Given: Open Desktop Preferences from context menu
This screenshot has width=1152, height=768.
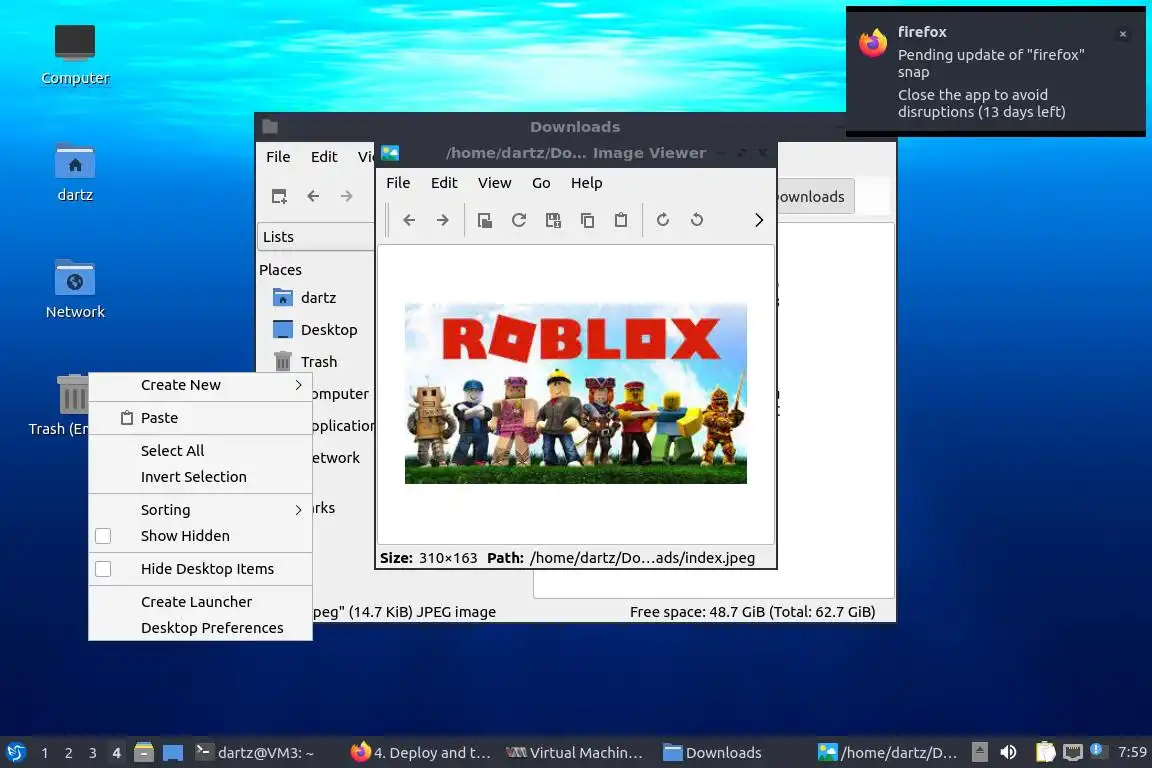Looking at the screenshot, I should pos(201,628).
